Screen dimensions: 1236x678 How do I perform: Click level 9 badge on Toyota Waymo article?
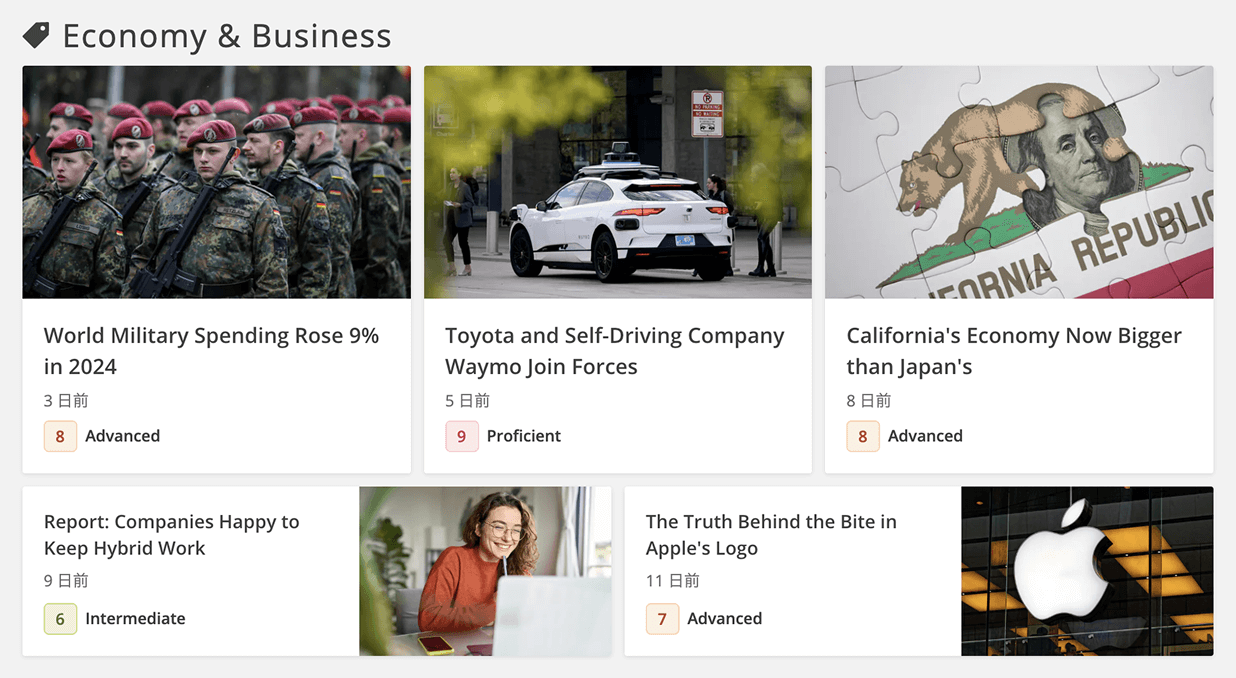point(461,436)
